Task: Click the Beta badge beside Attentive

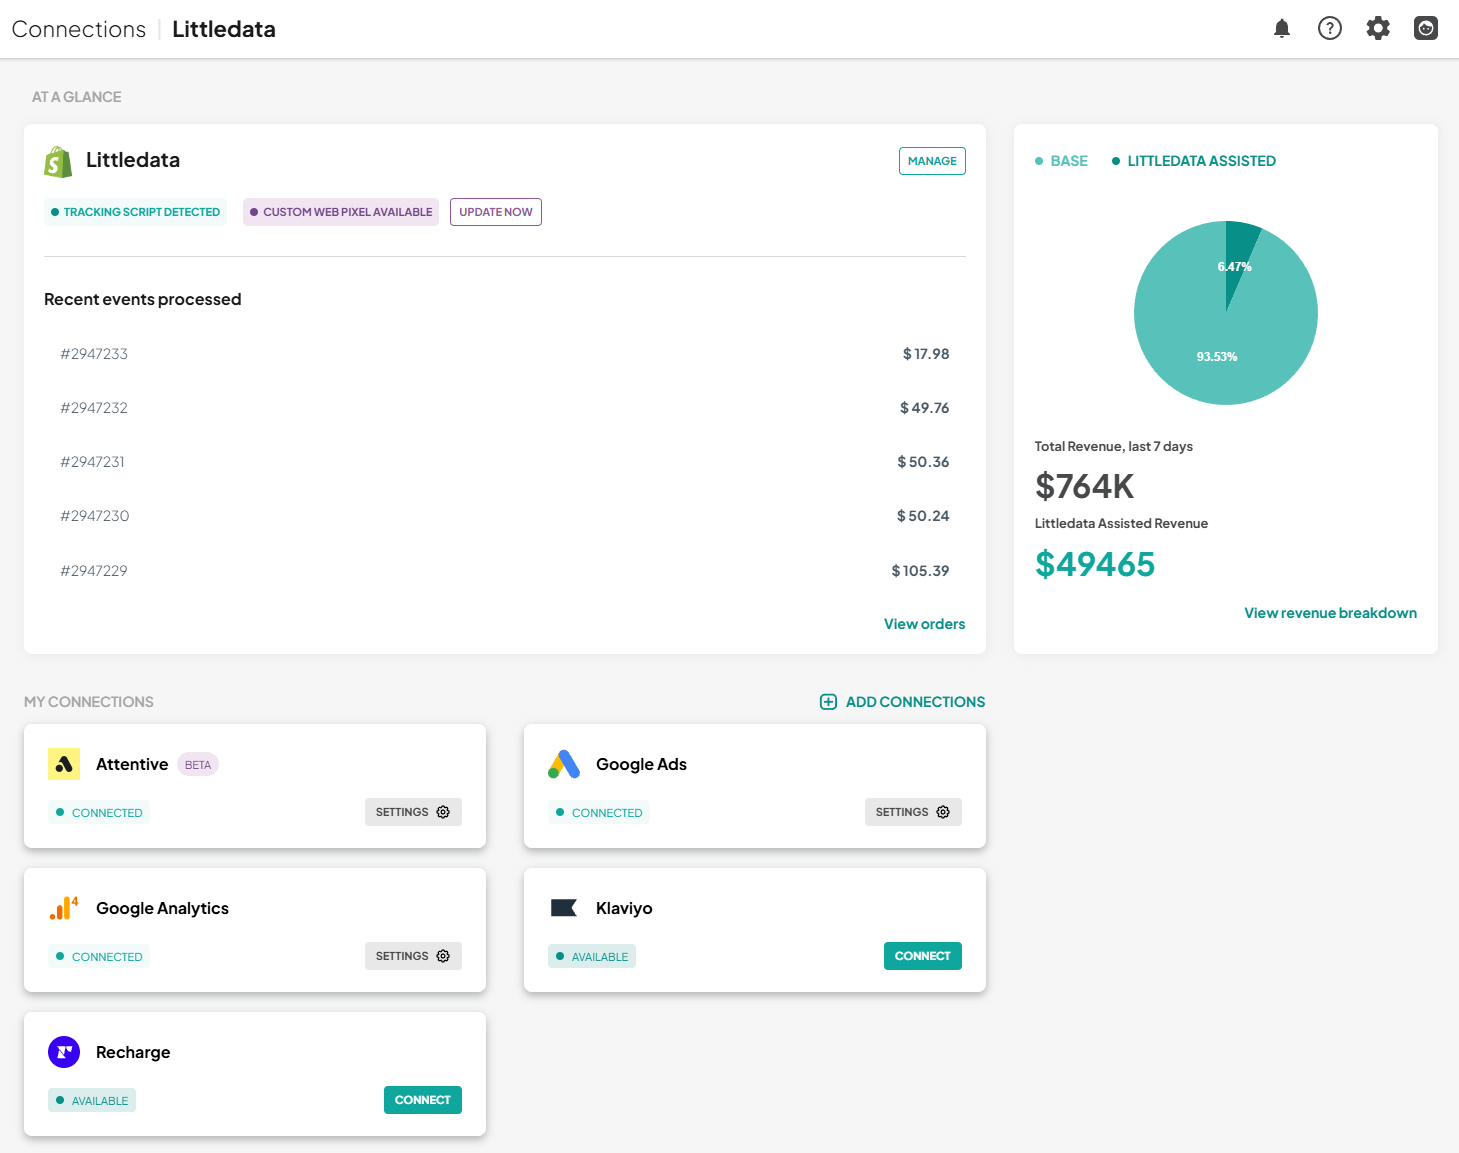Action: [198, 765]
